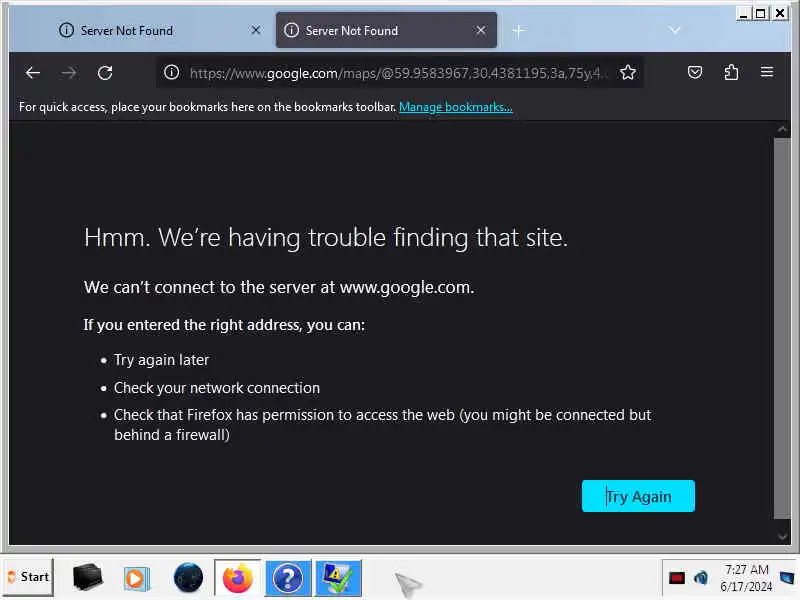
Task: Click the show desktop tray icon
Action: click(787, 578)
